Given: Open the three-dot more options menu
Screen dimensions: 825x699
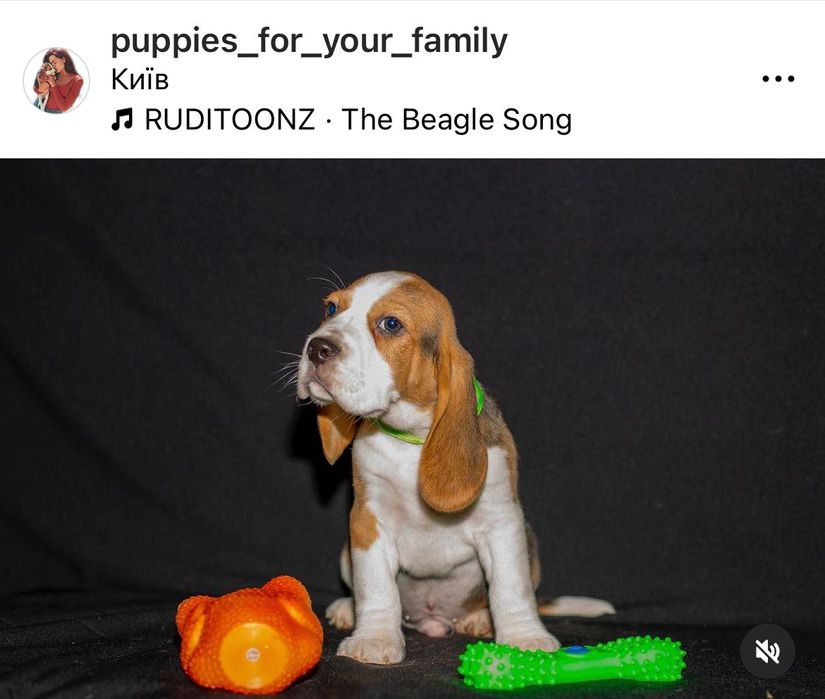Looking at the screenshot, I should tap(778, 79).
